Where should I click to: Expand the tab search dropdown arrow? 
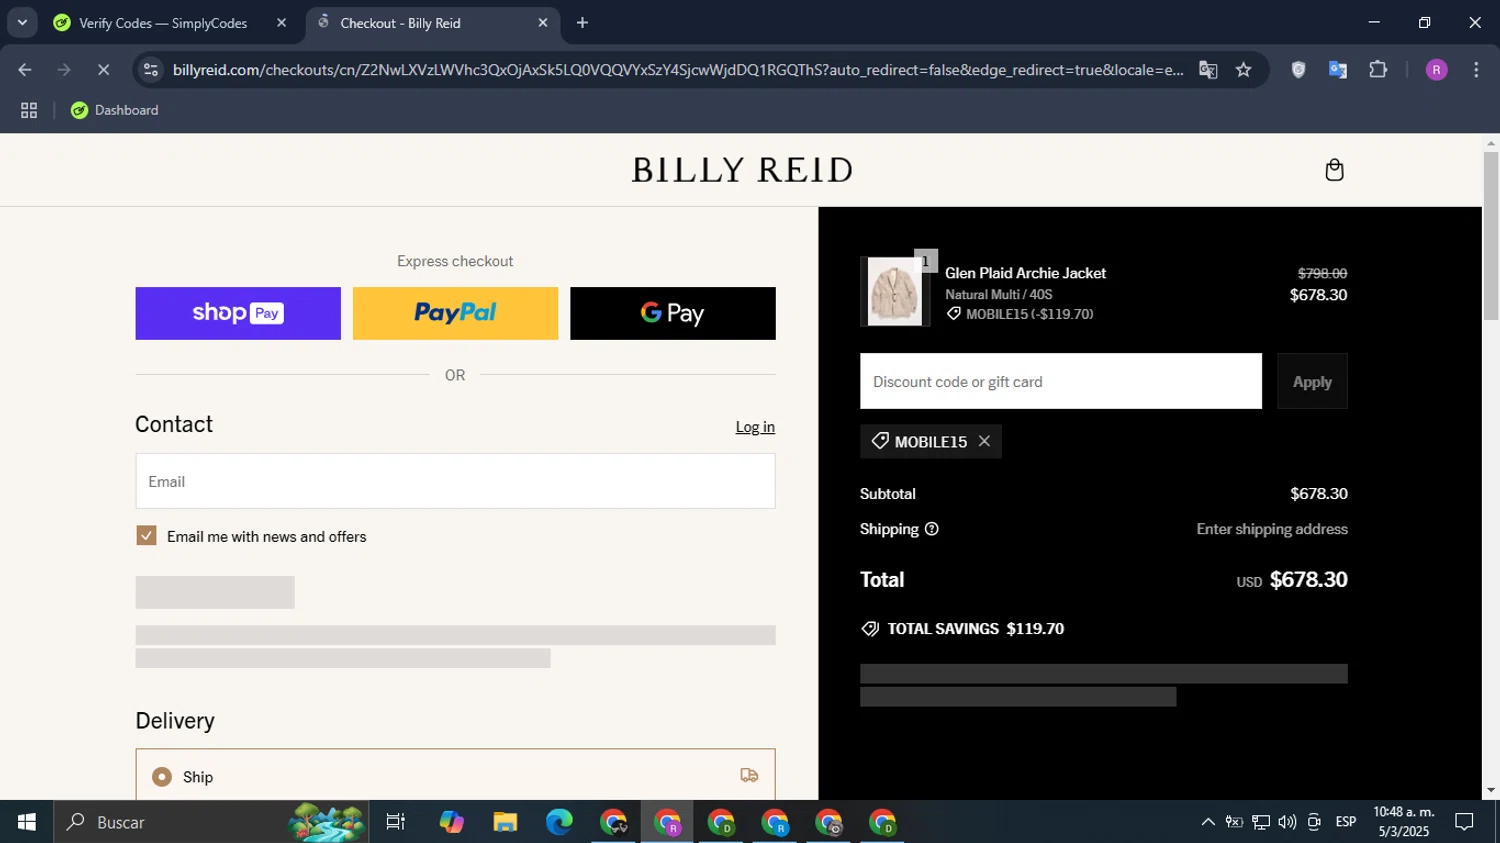[x=22, y=22]
